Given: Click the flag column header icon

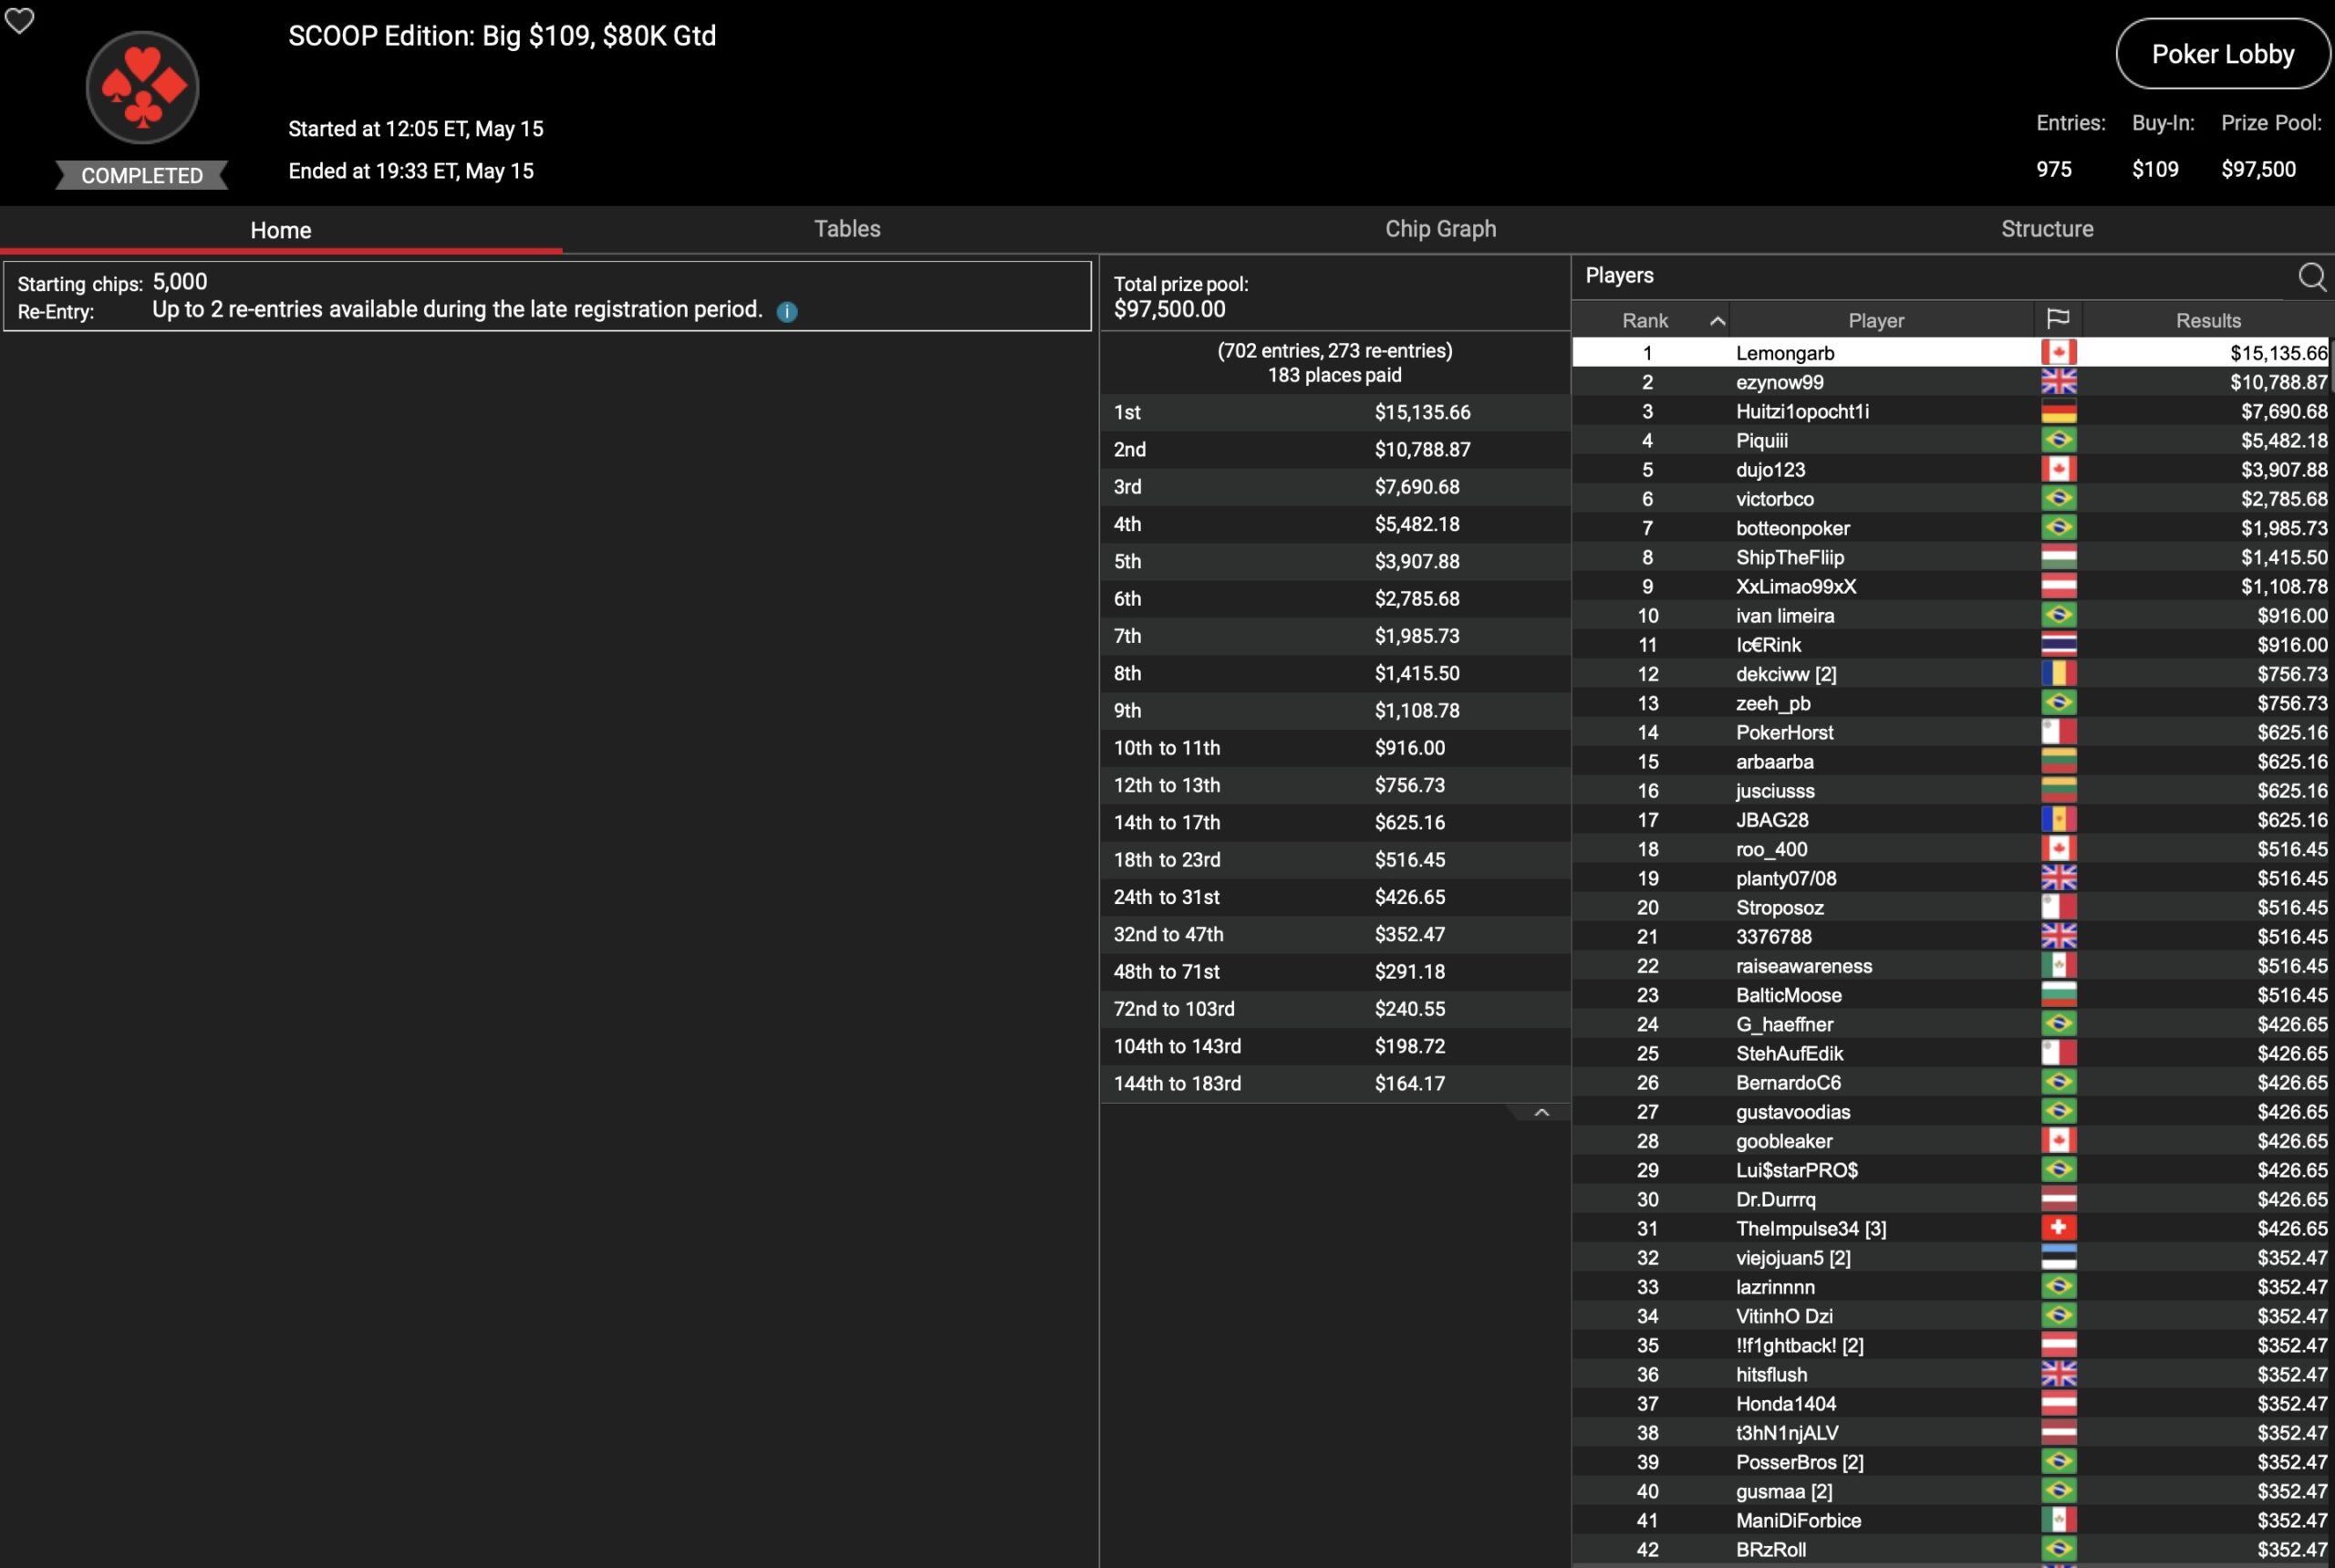Looking at the screenshot, I should (2058, 320).
